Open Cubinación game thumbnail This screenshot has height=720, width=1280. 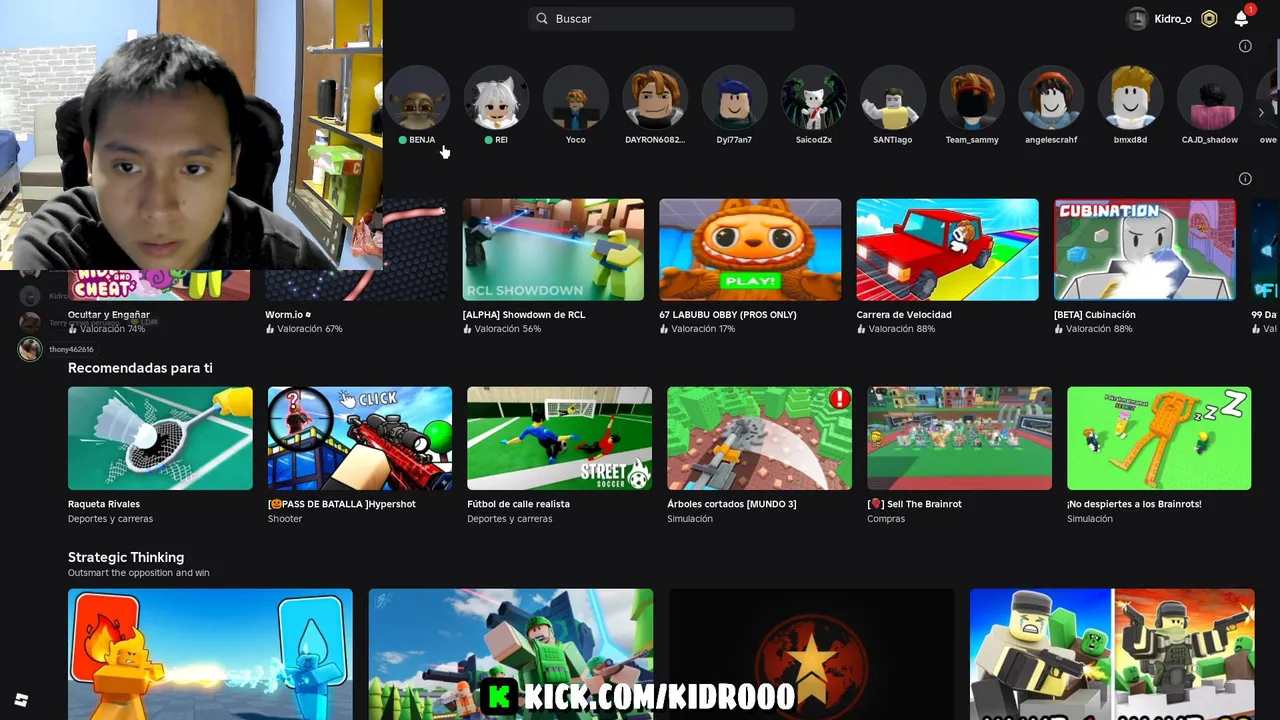(1145, 250)
